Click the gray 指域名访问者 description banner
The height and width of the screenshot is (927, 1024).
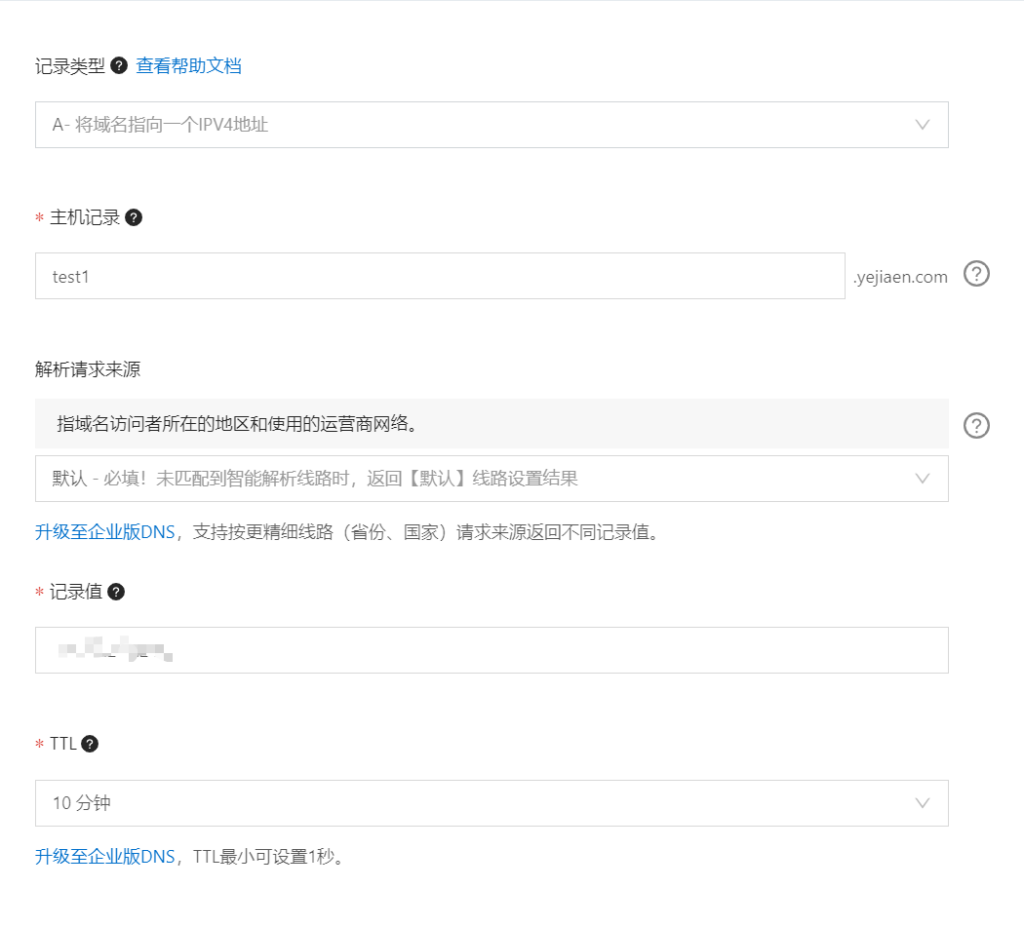(490, 424)
